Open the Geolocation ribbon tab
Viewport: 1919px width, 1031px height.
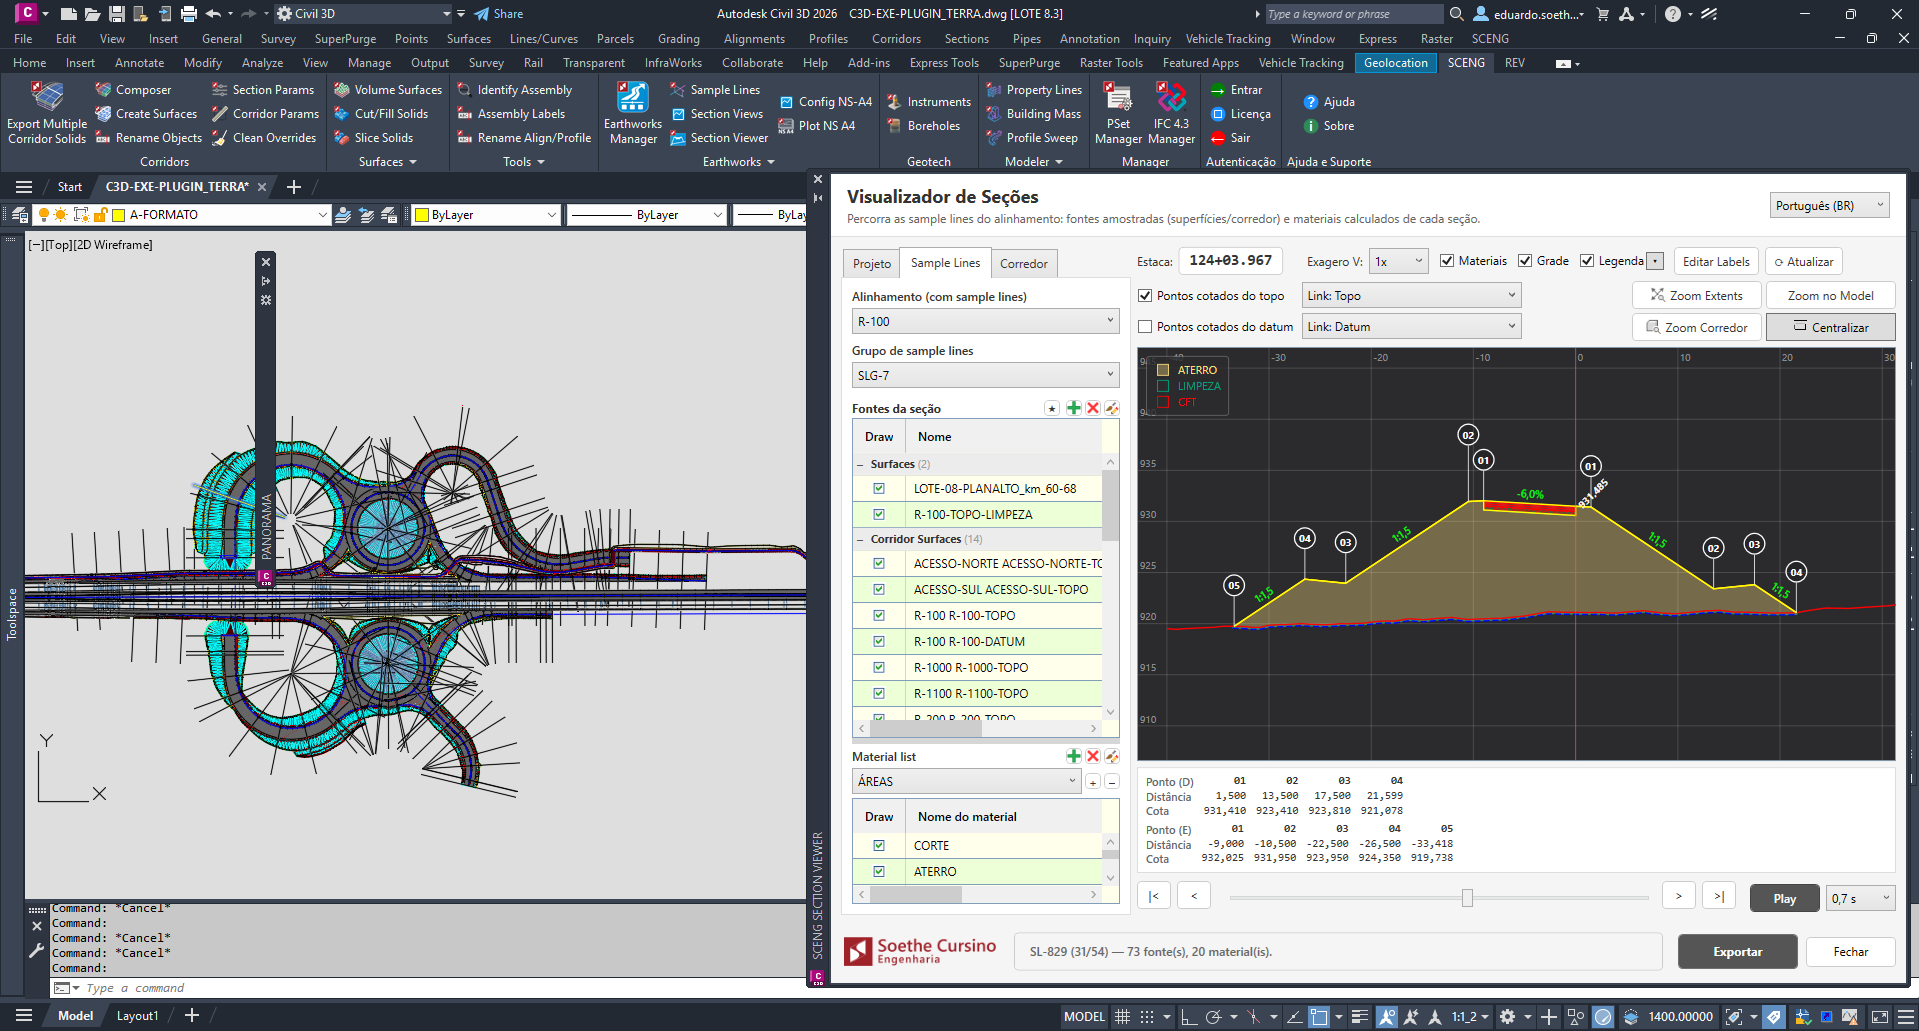click(x=1395, y=63)
